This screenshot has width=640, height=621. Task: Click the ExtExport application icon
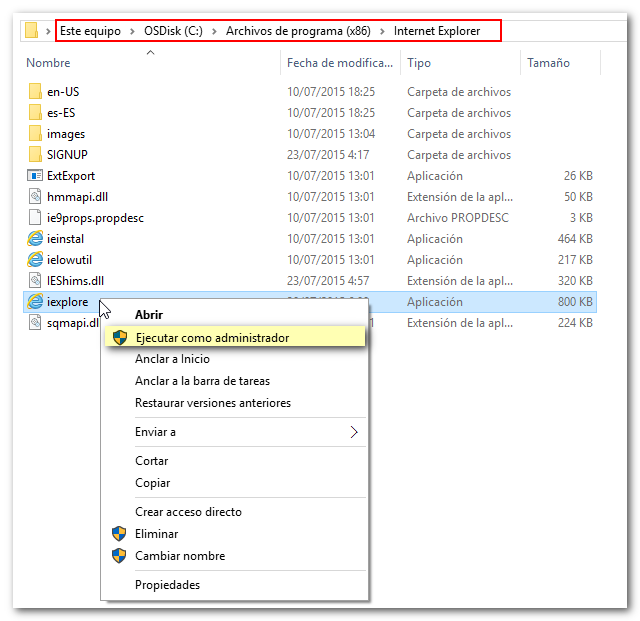35,176
